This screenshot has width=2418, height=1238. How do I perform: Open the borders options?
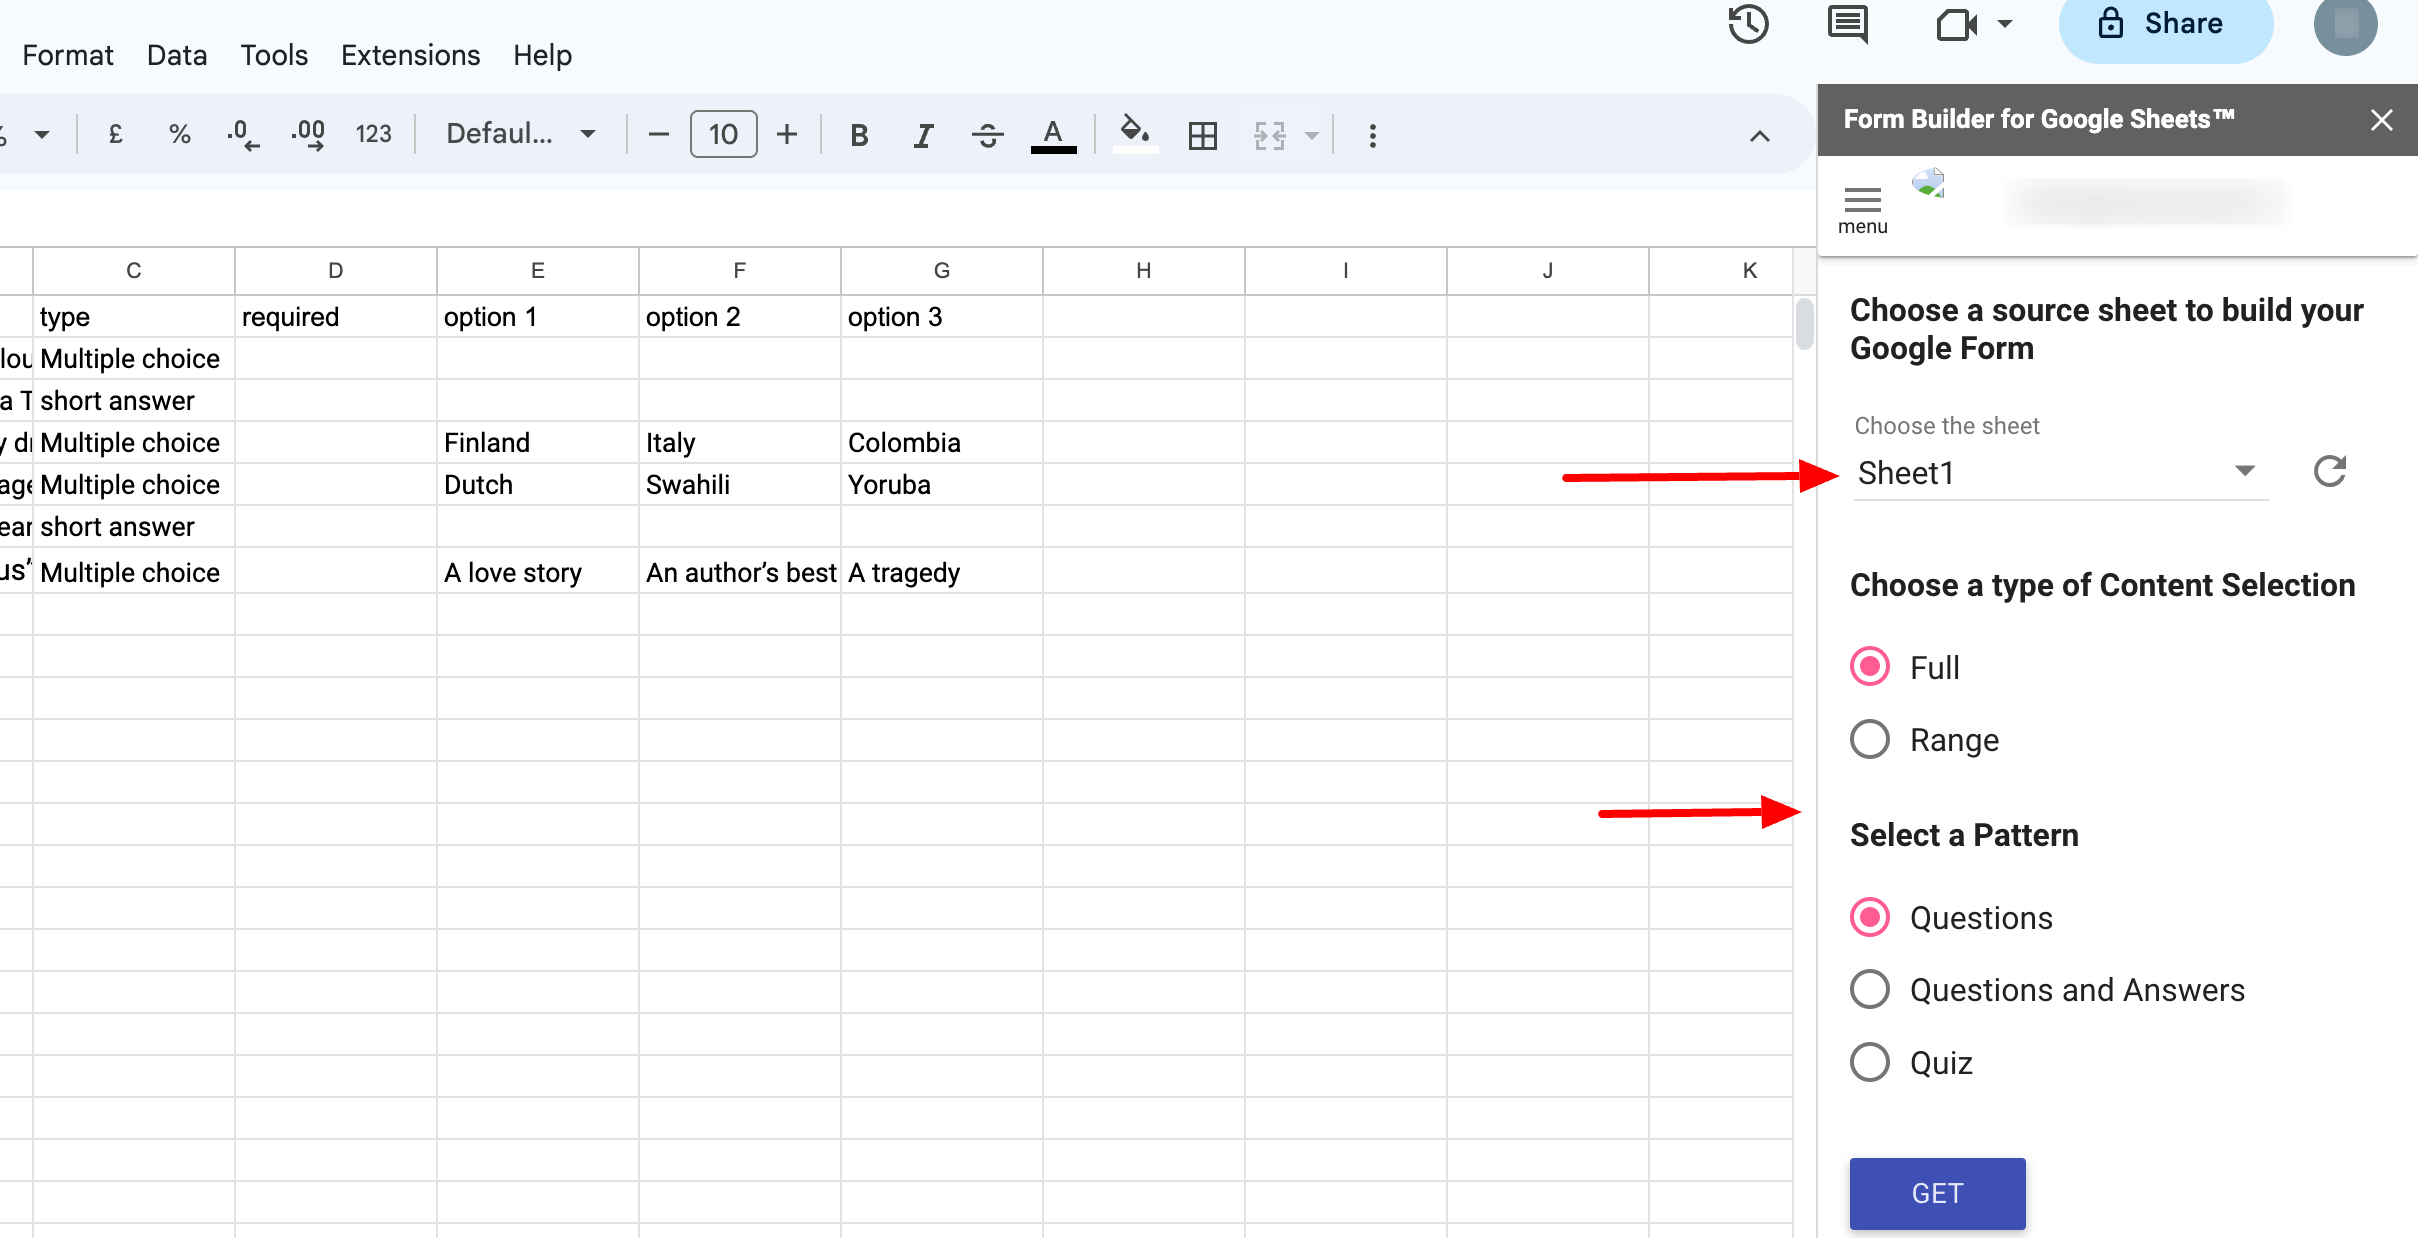click(1201, 134)
